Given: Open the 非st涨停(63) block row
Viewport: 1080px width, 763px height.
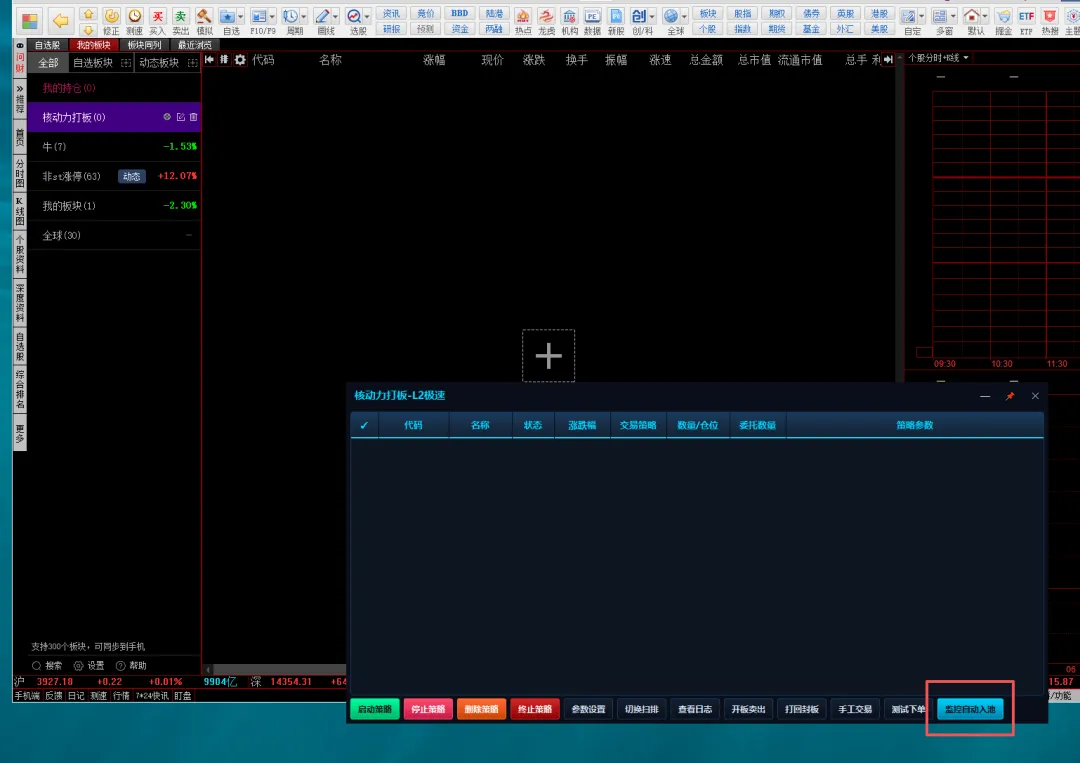Looking at the screenshot, I should click(x=114, y=176).
